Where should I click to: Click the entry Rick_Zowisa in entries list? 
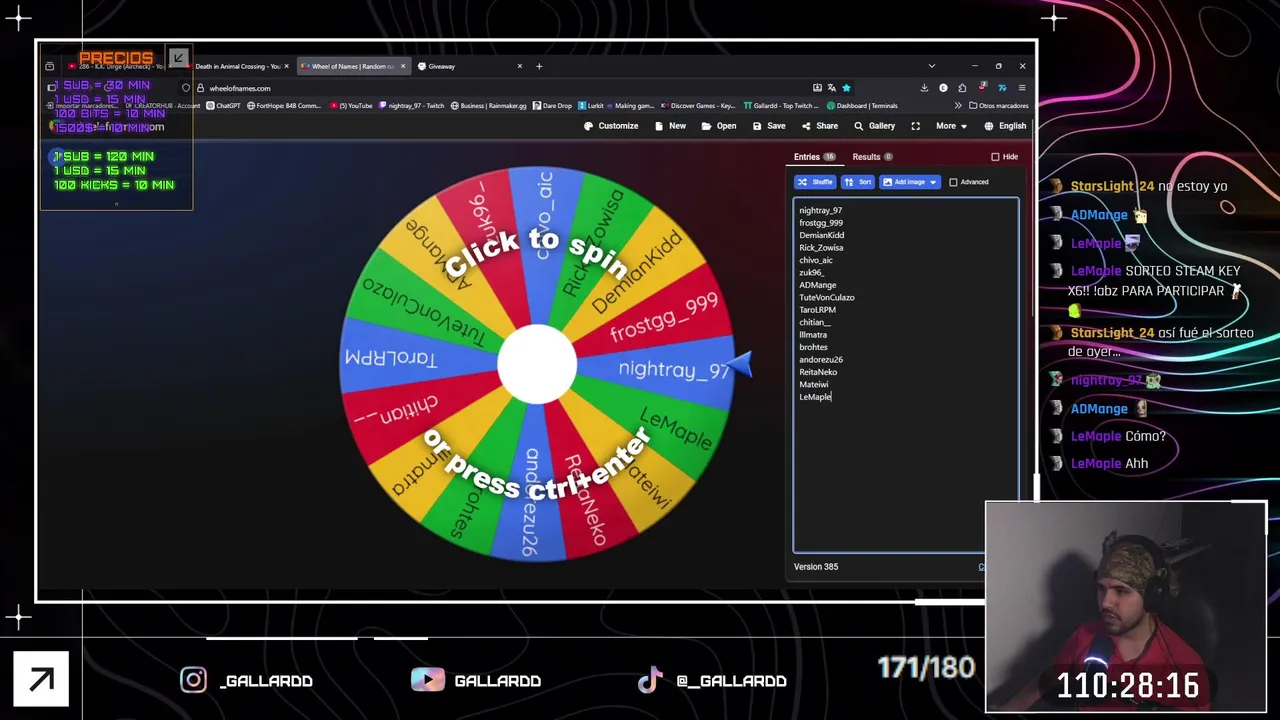click(821, 248)
